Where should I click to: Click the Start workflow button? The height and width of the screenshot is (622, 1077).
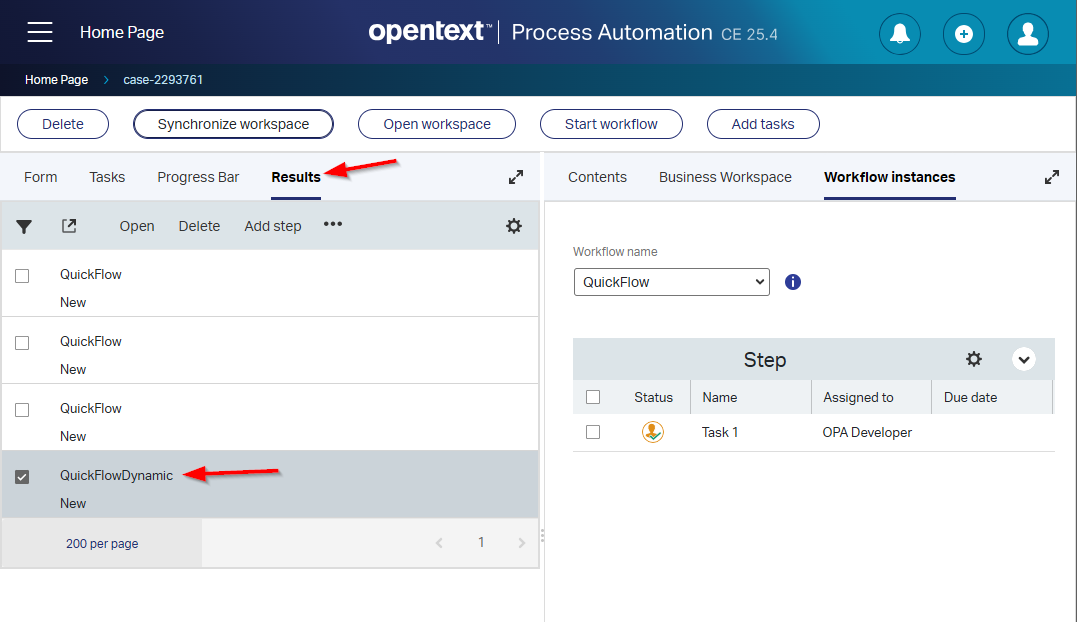(611, 124)
